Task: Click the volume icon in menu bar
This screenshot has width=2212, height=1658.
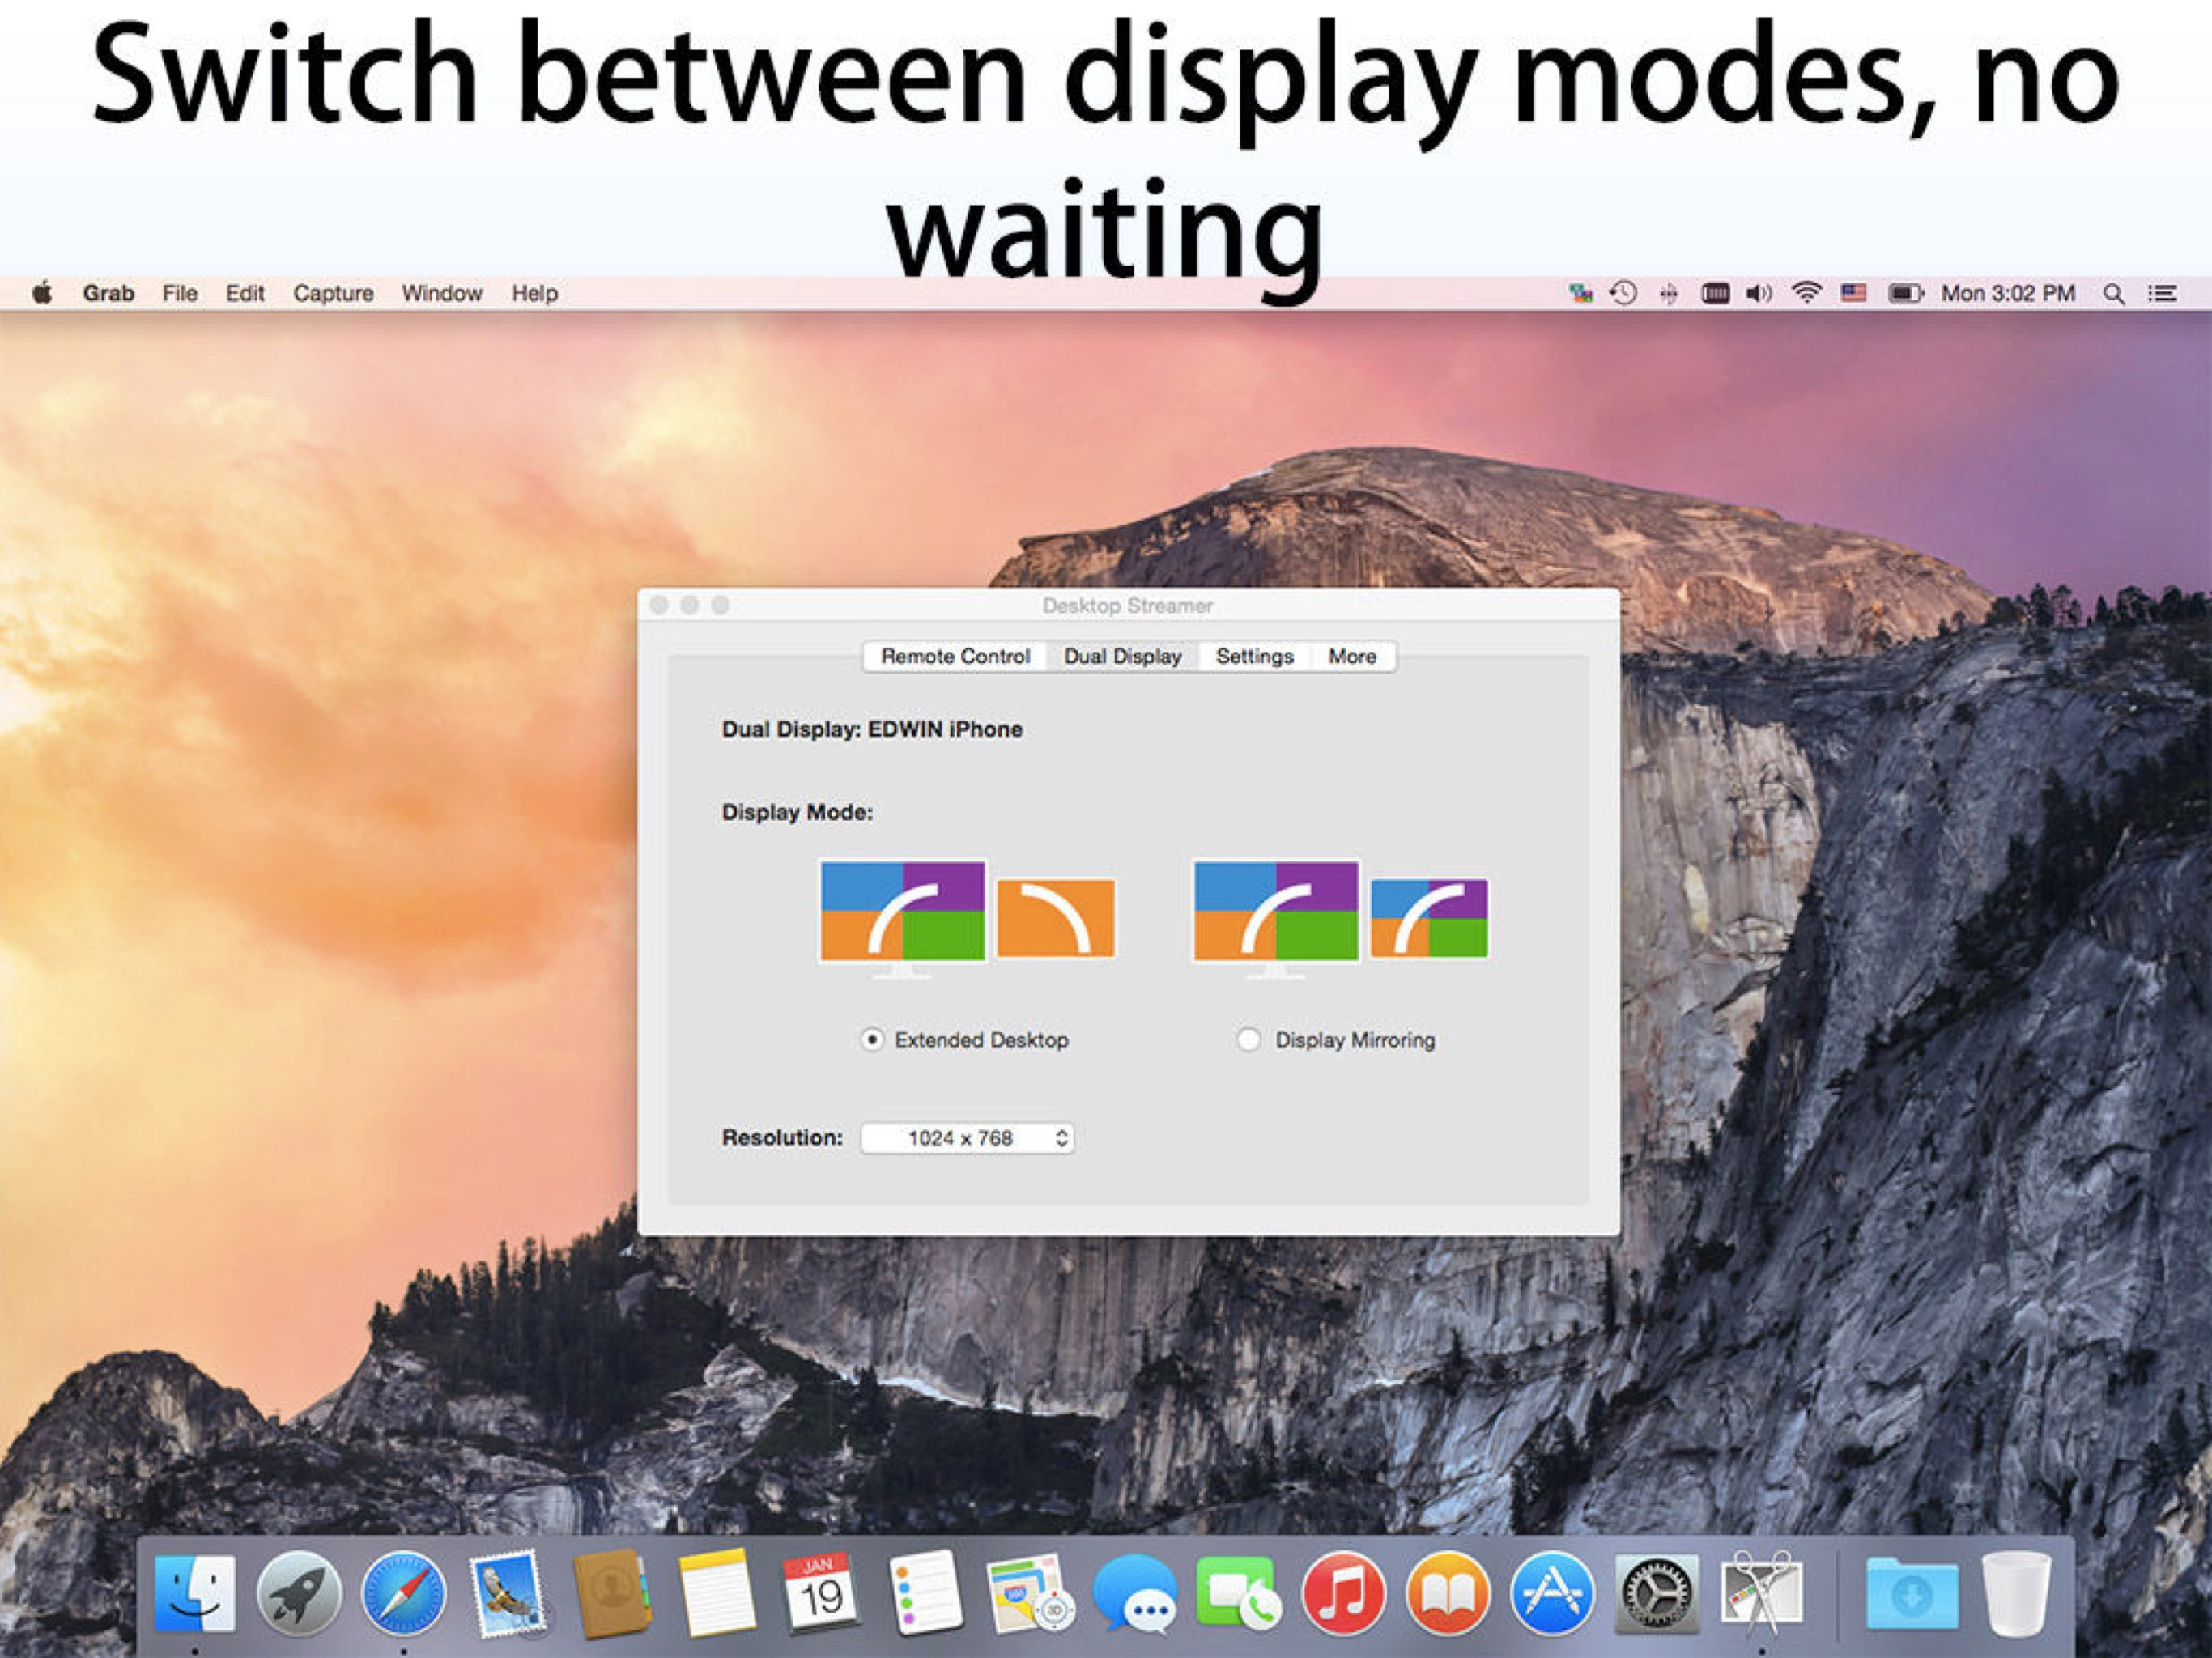Action: (1758, 293)
